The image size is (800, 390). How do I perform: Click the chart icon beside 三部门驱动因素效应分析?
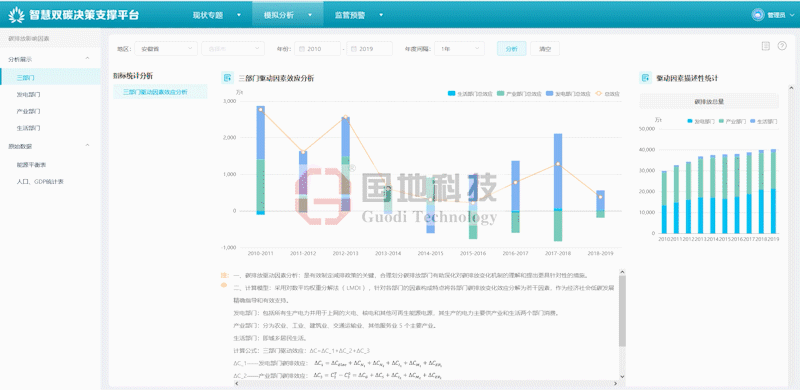227,78
